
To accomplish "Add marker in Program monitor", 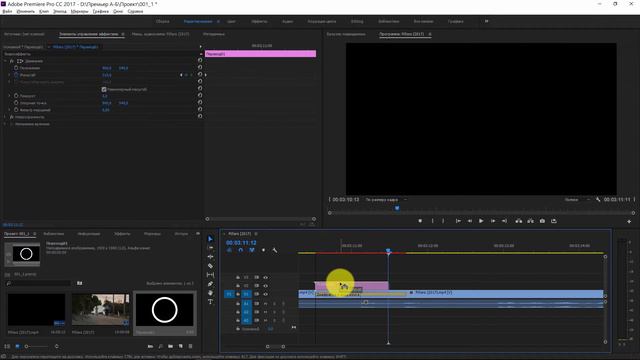I will [x=420, y=221].
